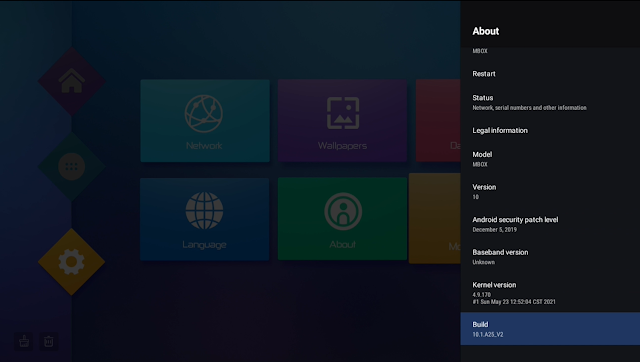
Task: Select the Version 10 entry
Action: click(x=550, y=191)
